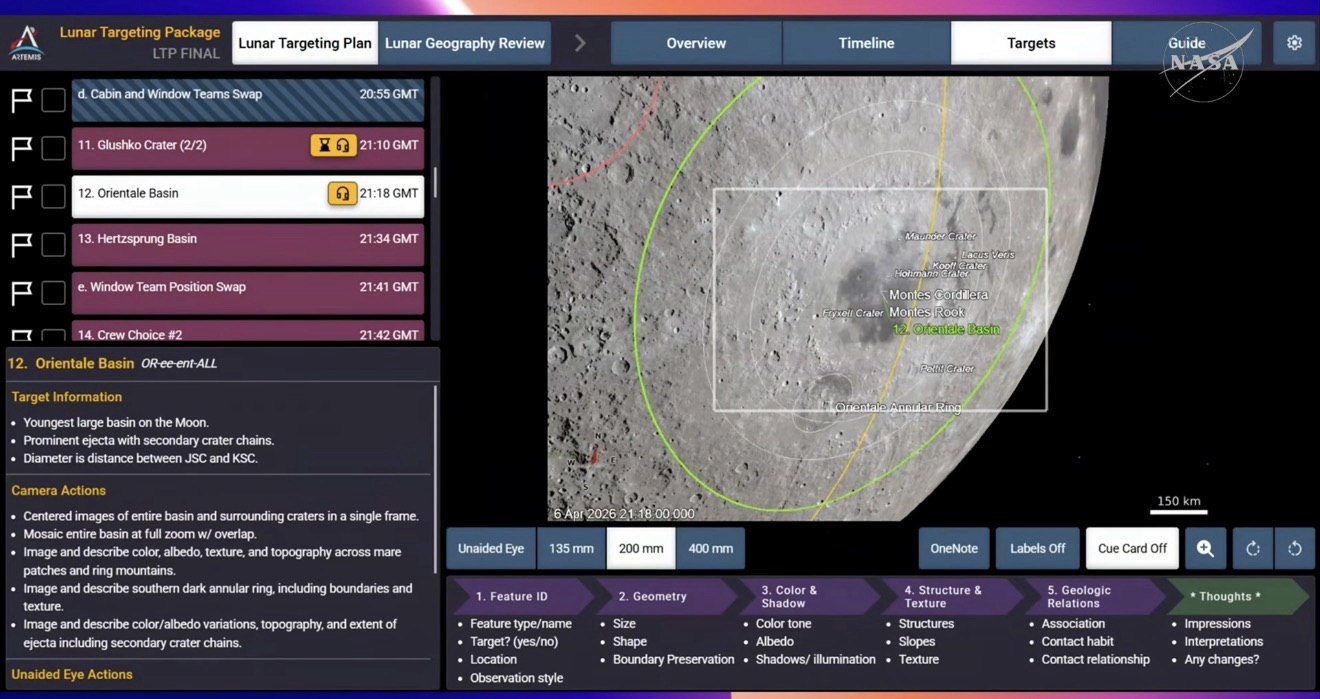
Task: Switch to the Timeline tab
Action: 866,43
